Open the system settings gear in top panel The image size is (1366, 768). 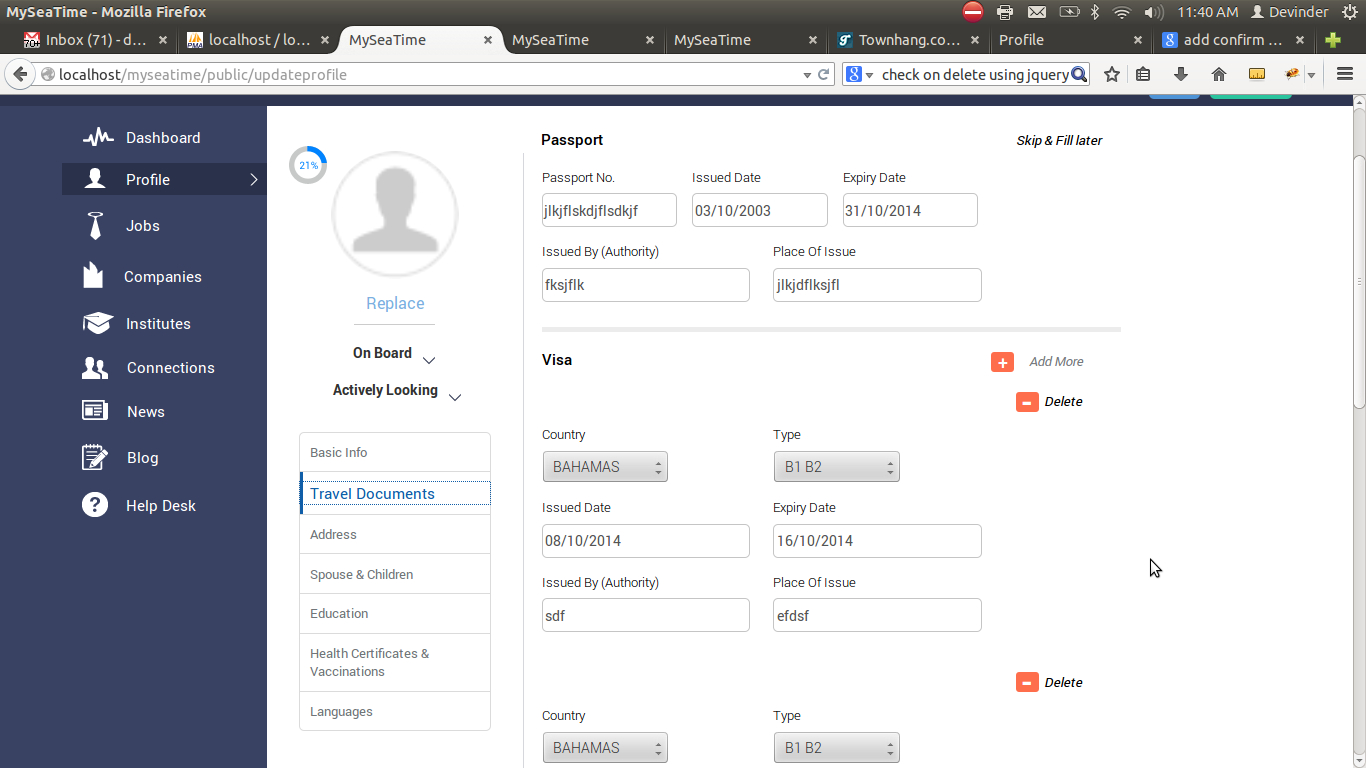coord(1350,12)
